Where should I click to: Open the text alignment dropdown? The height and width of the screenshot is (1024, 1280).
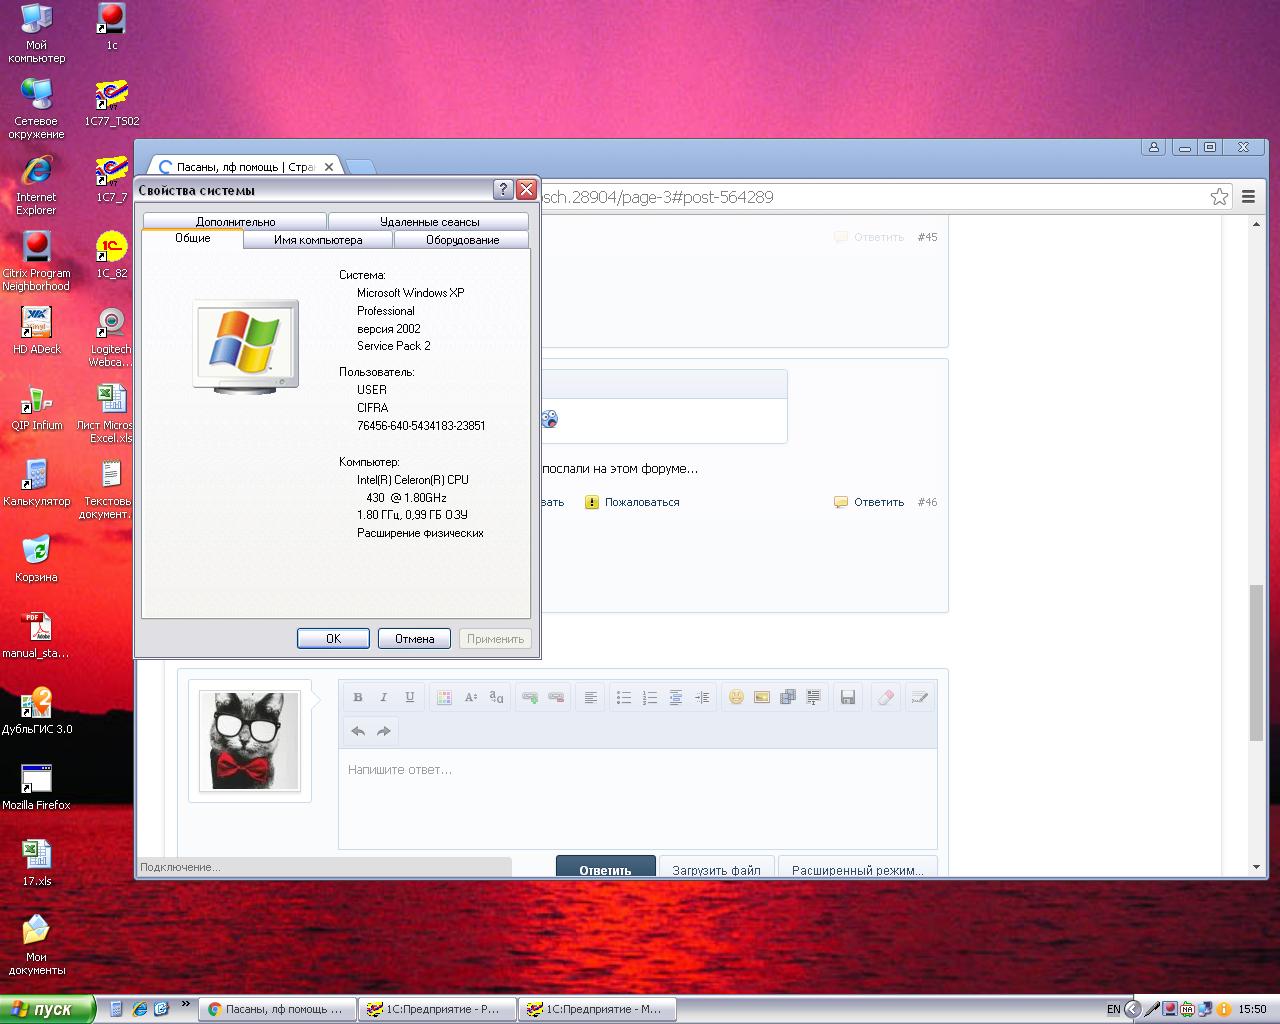[x=591, y=697]
